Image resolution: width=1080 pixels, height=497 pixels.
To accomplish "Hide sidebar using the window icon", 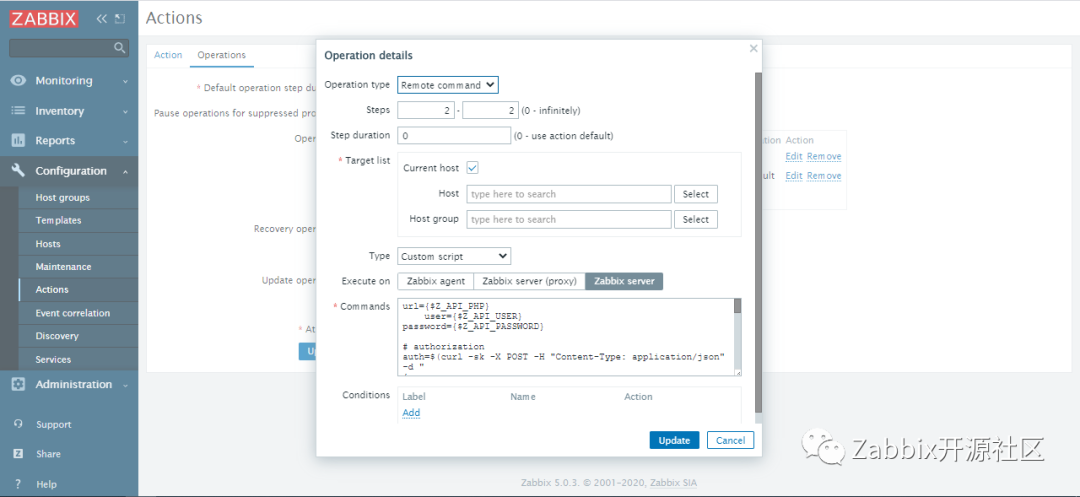I will click(120, 19).
